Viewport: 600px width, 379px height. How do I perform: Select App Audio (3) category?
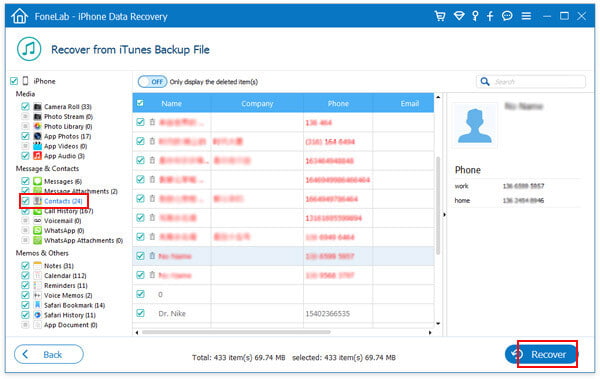click(x=64, y=156)
